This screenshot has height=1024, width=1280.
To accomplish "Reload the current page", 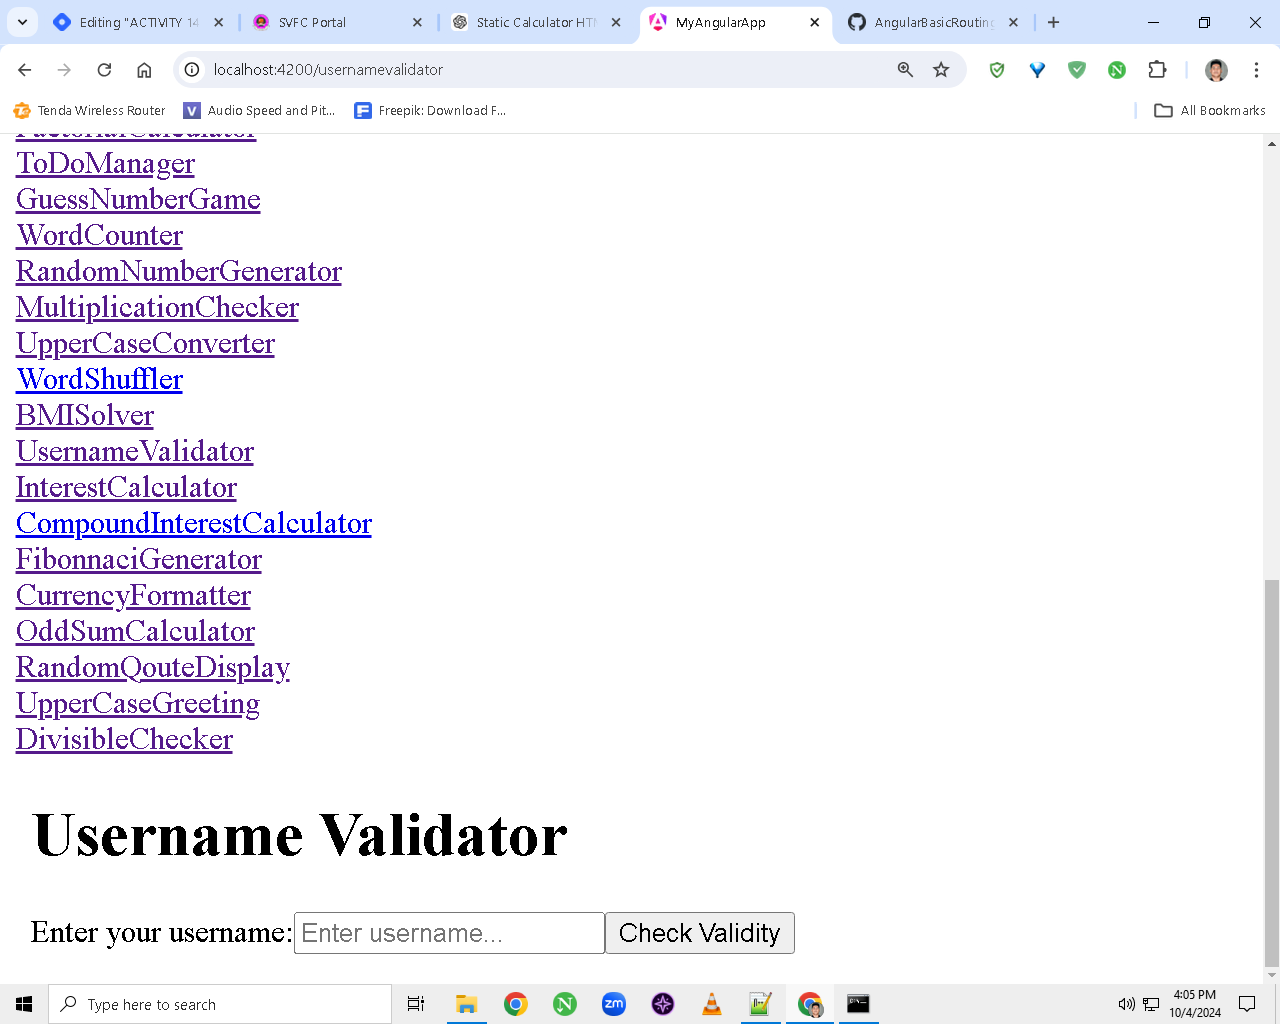I will point(104,70).
